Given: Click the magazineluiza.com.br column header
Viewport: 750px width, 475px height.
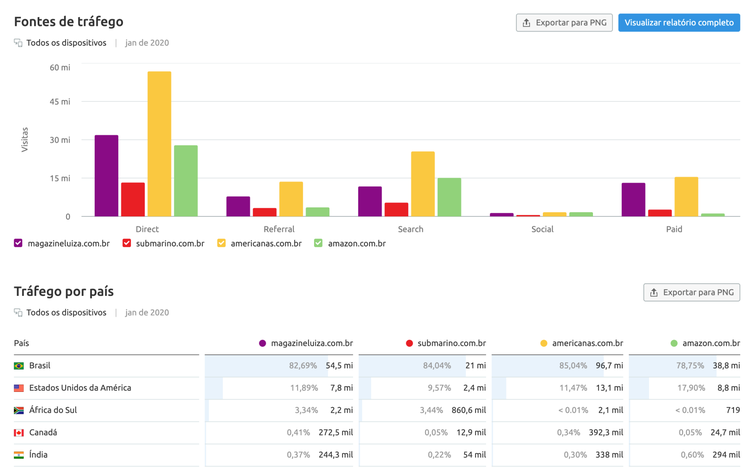Looking at the screenshot, I should point(312,343).
